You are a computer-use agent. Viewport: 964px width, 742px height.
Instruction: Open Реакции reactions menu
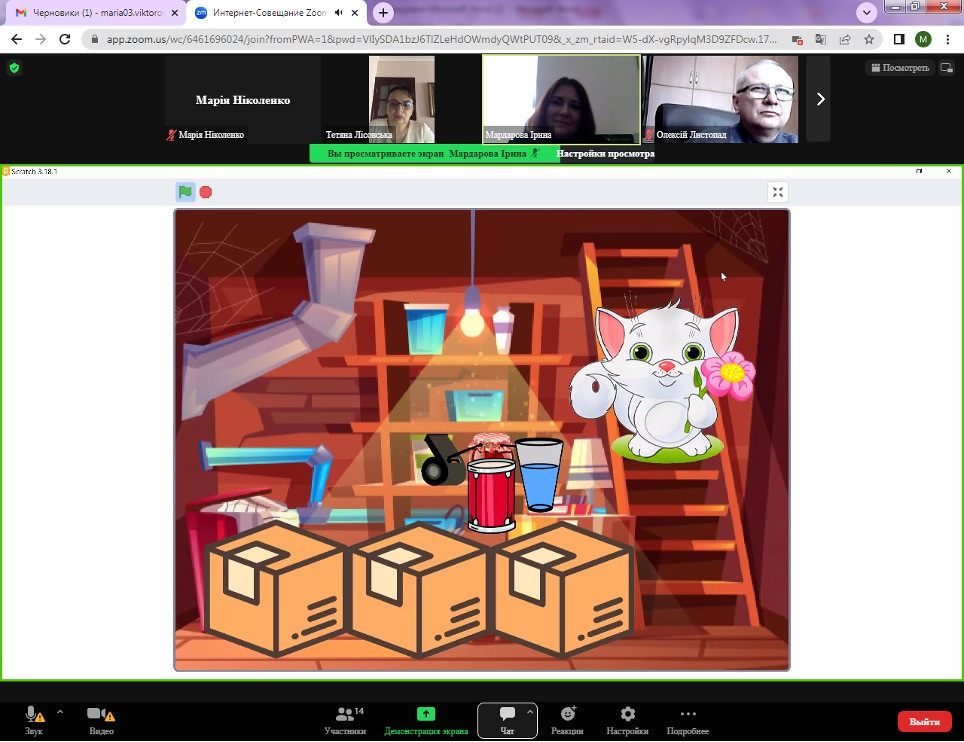[x=567, y=720]
